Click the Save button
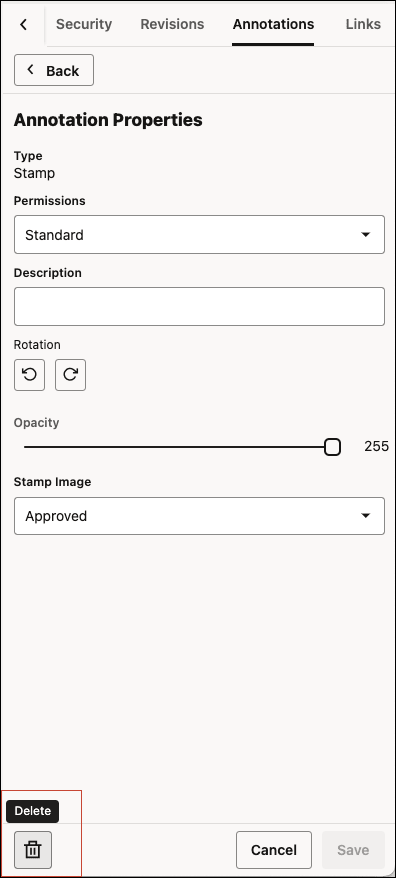396x878 pixels. tap(353, 850)
